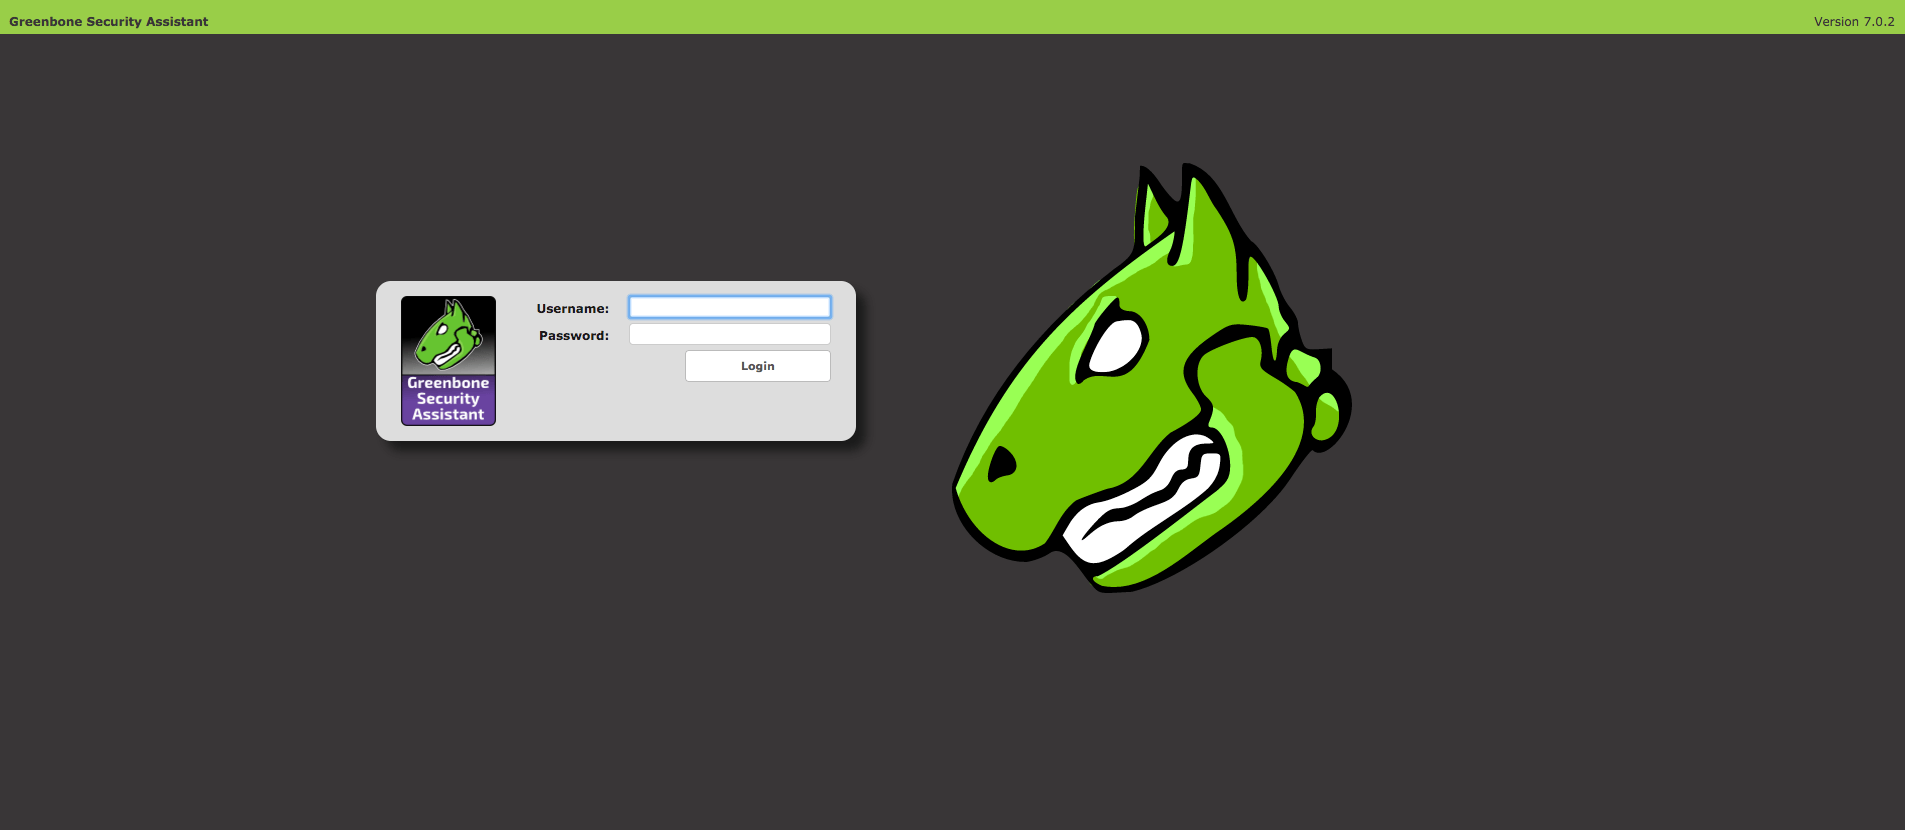
Task: Click the Version 7.0.2 text in header
Action: click(1853, 21)
